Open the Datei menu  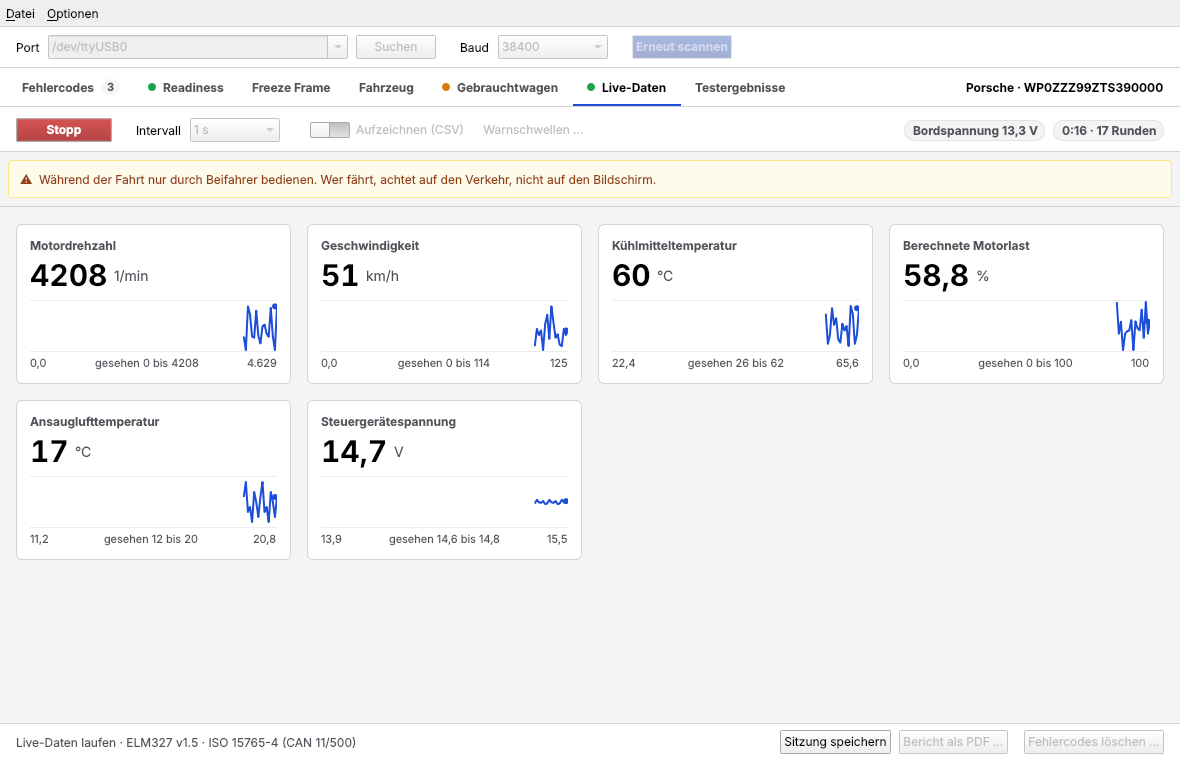click(x=20, y=14)
